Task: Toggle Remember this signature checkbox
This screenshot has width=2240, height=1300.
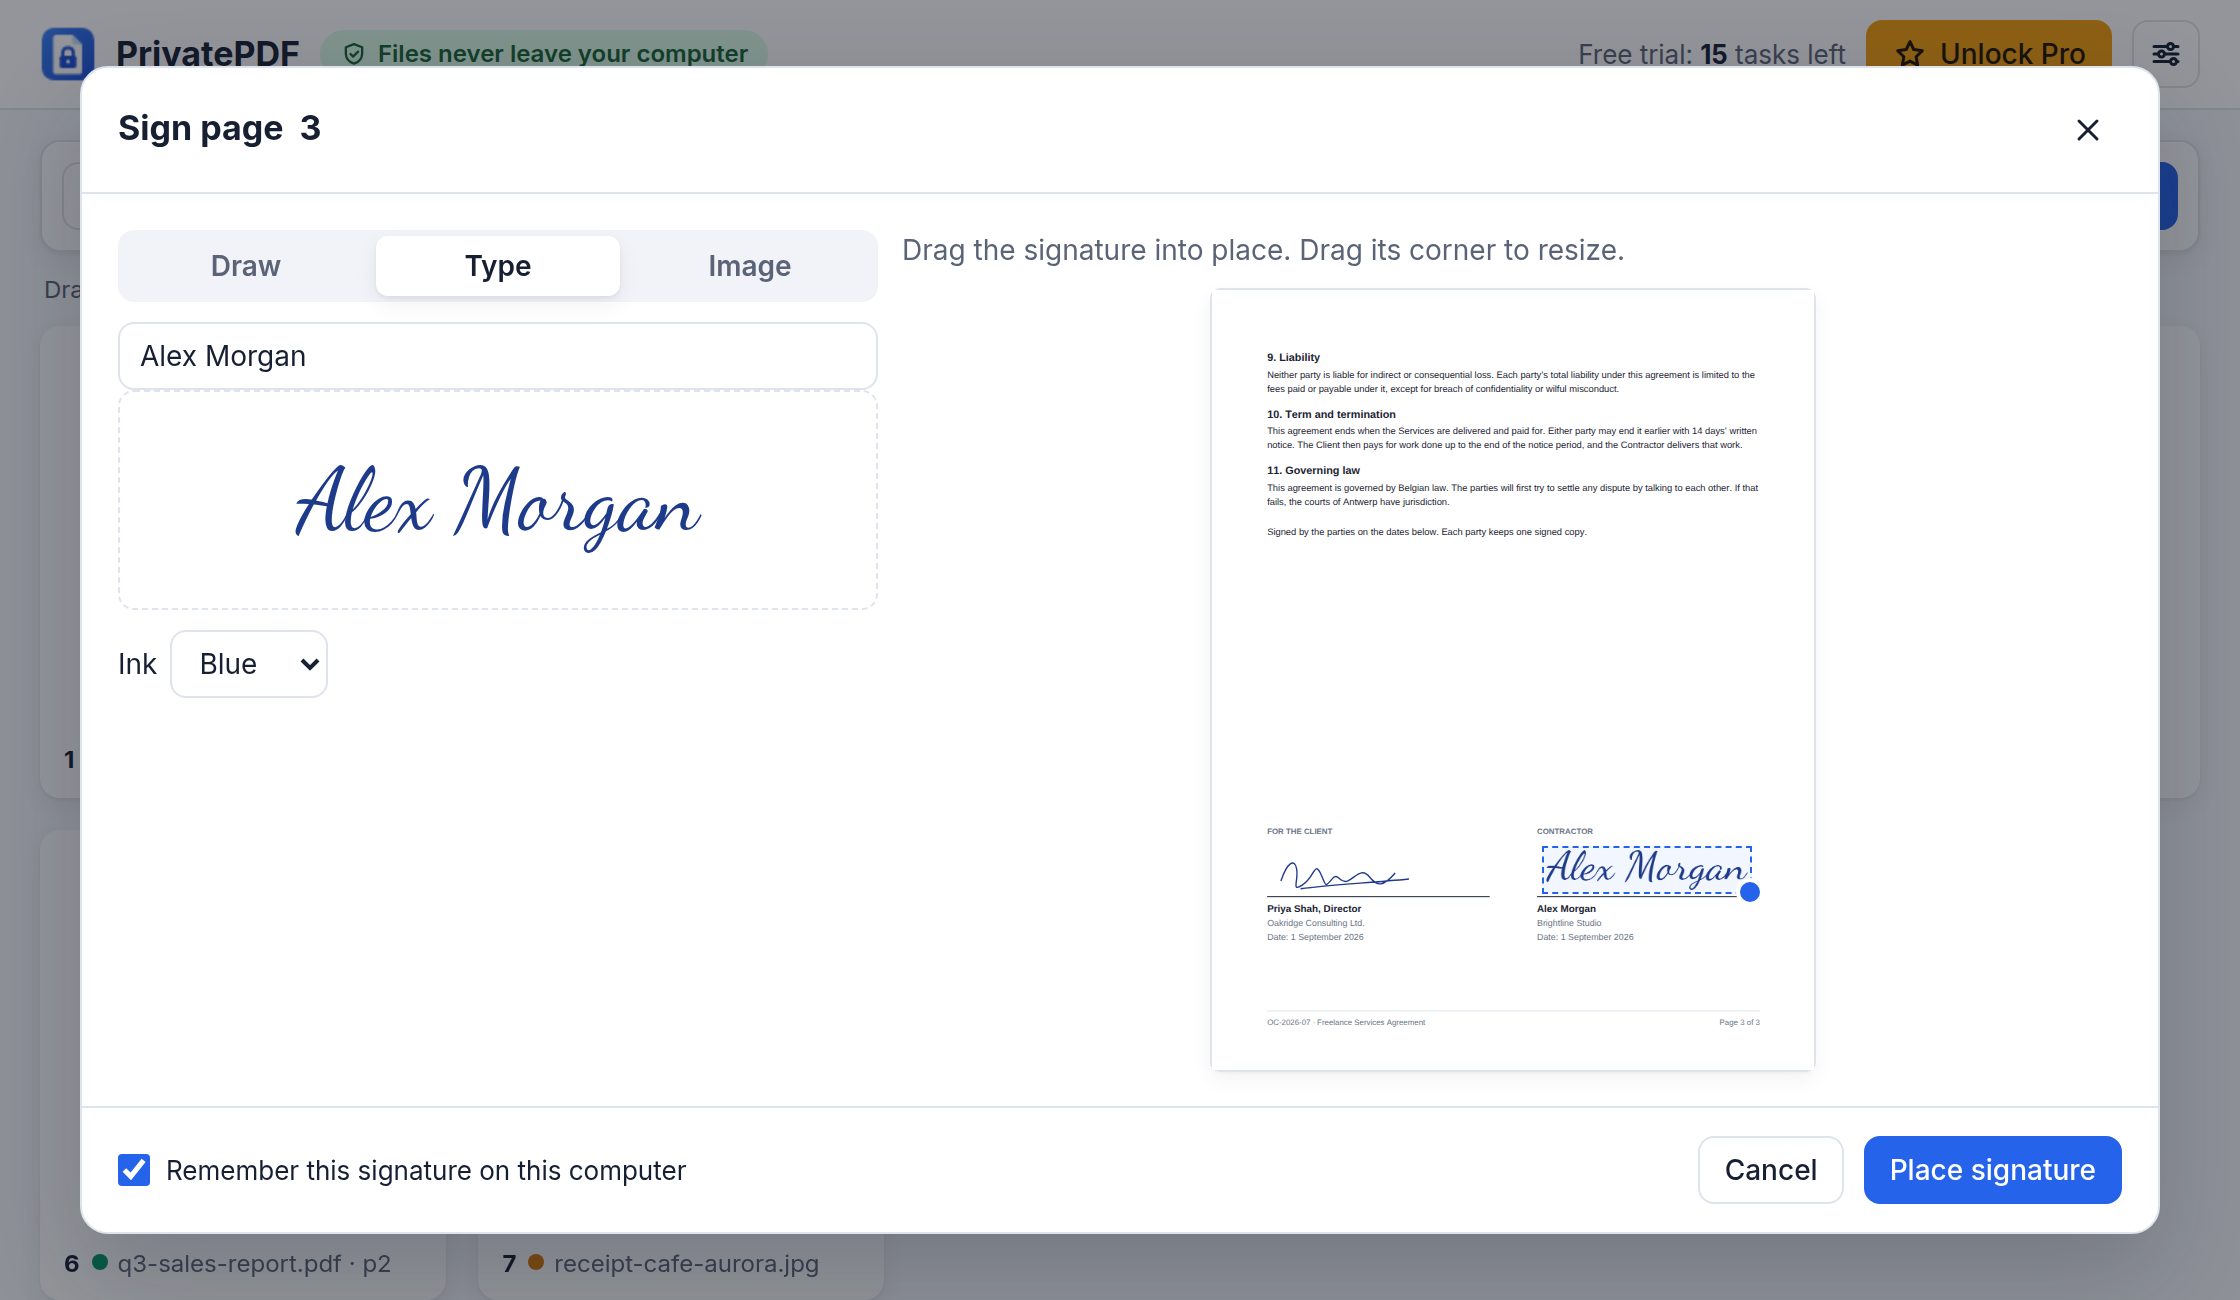Action: point(134,1170)
